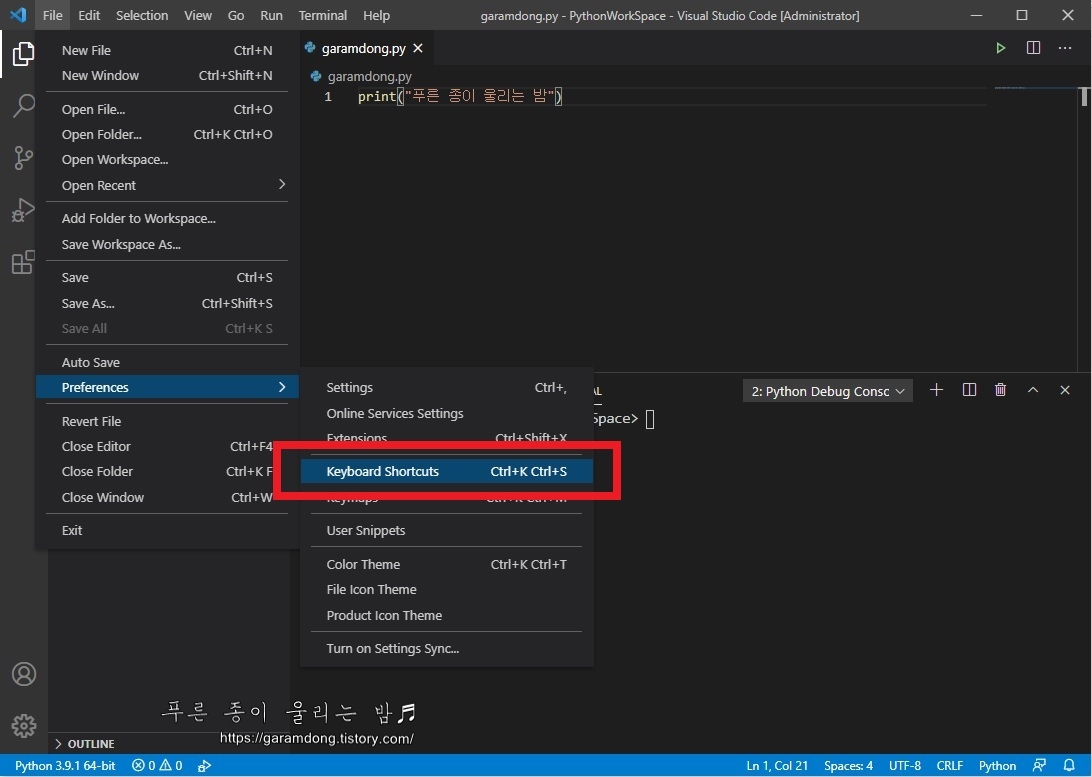Open File Icon Theme entry

(446, 589)
